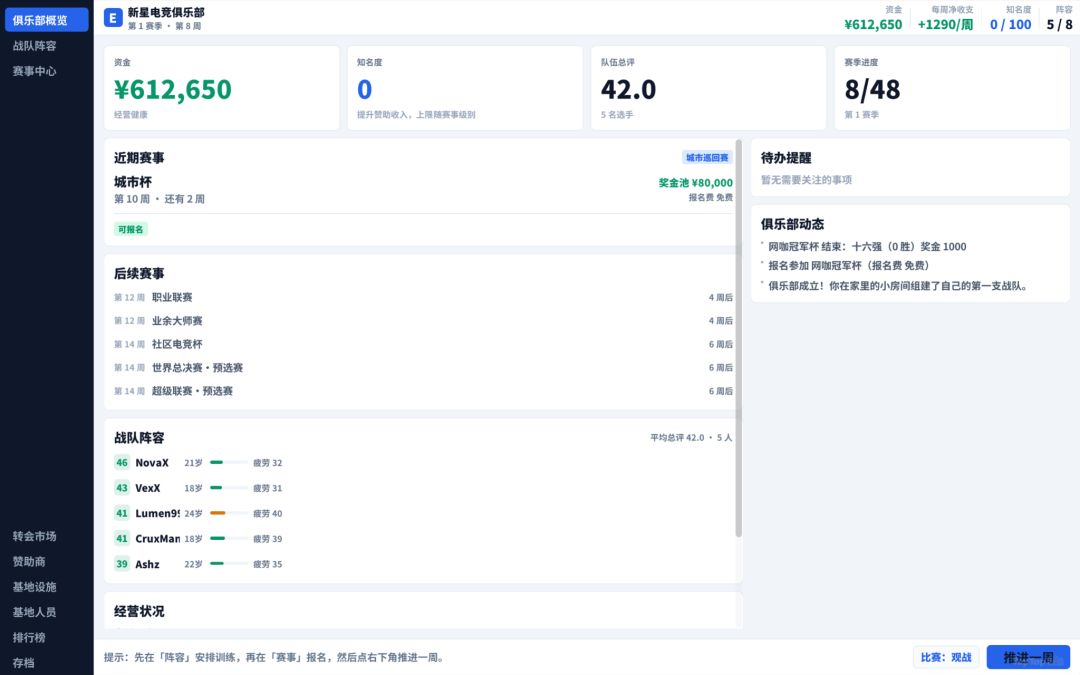Click the 报名参加 网咖冠军杯 news item
This screenshot has width=1080, height=675.
point(849,266)
